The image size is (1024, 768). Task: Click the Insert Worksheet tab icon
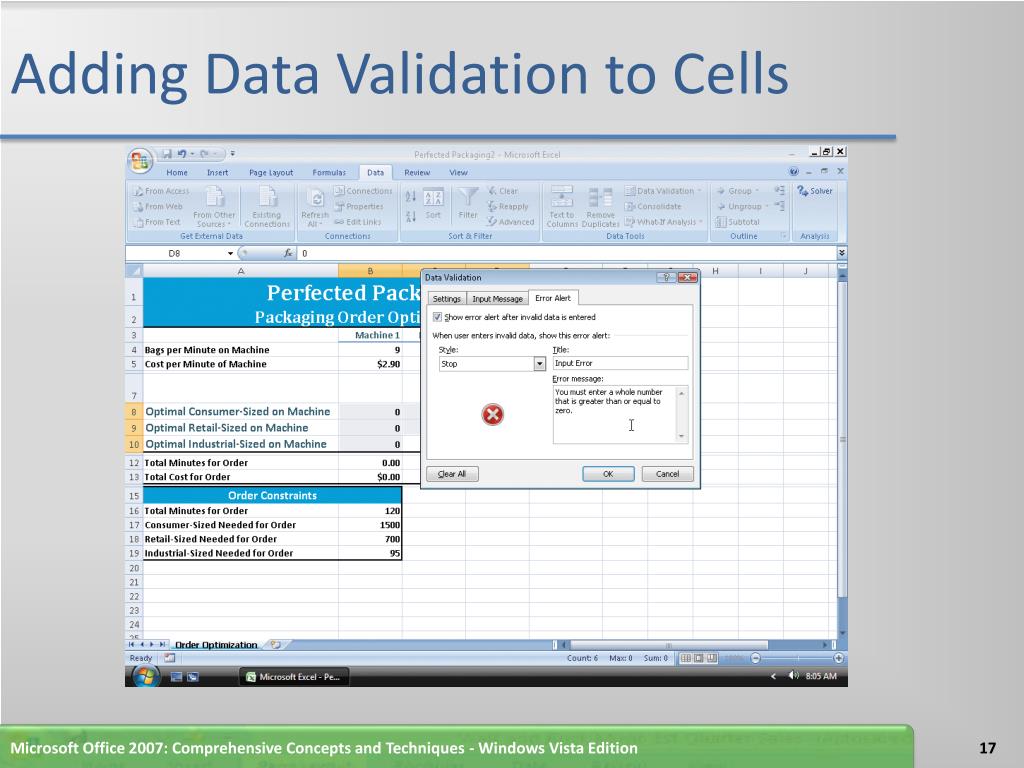pyautogui.click(x=276, y=645)
